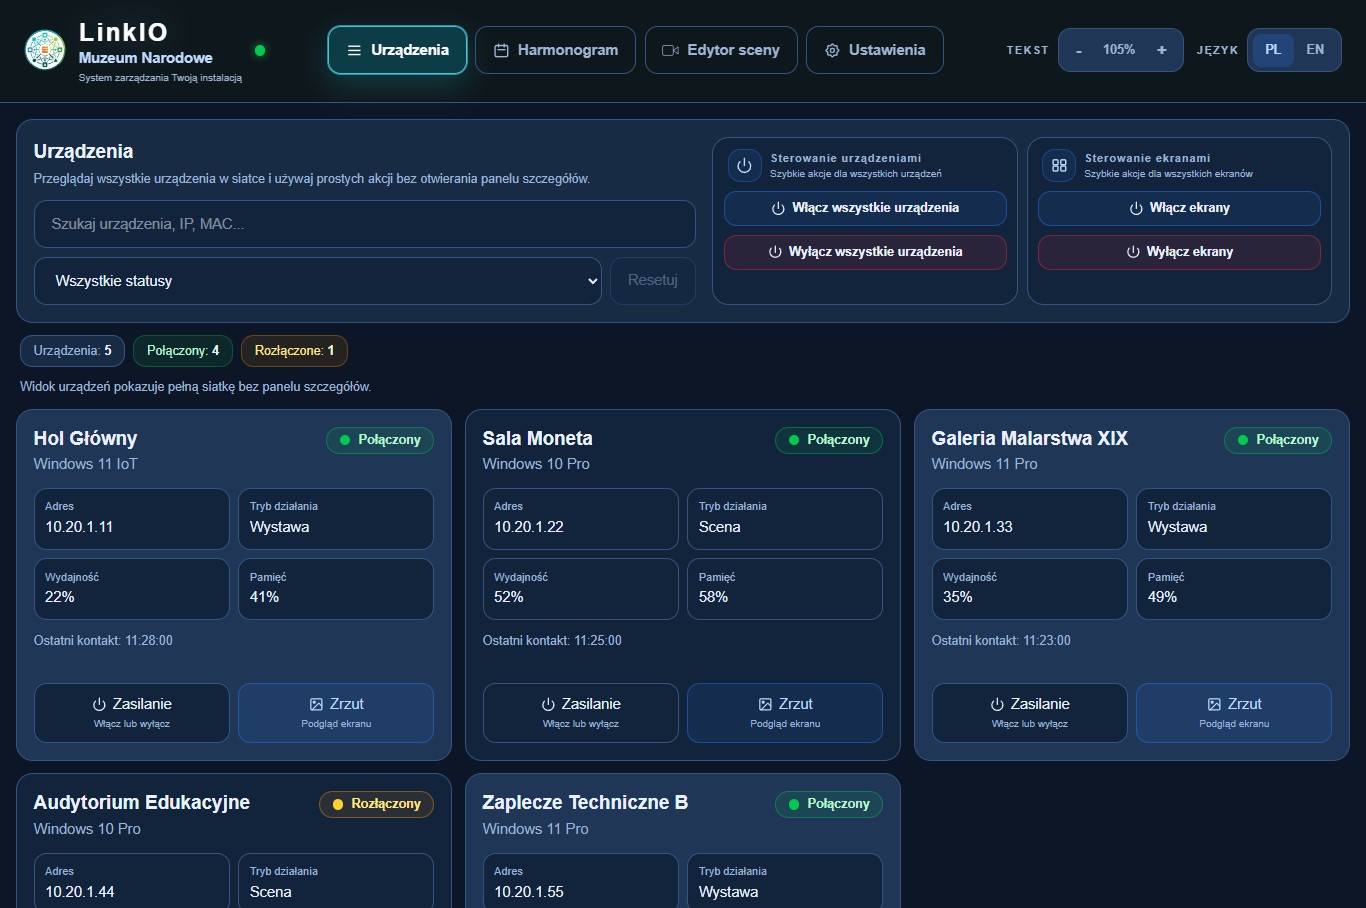Click Wyłącz wszystkie urządzenia
The width and height of the screenshot is (1366, 908).
pyautogui.click(x=865, y=252)
